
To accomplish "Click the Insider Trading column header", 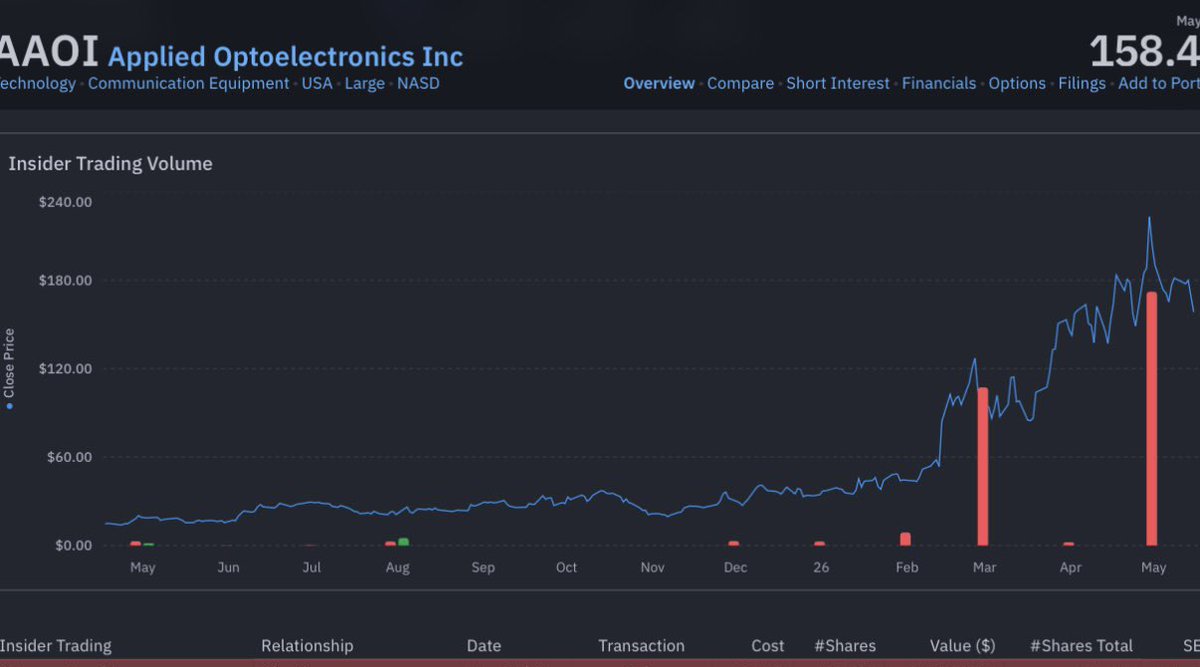I will pyautogui.click(x=56, y=646).
